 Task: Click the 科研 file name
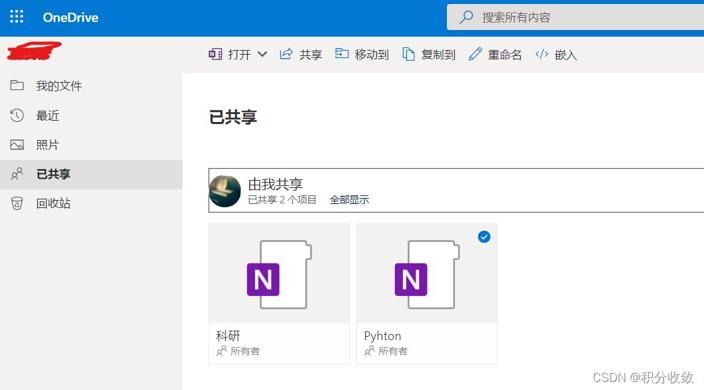click(x=228, y=336)
